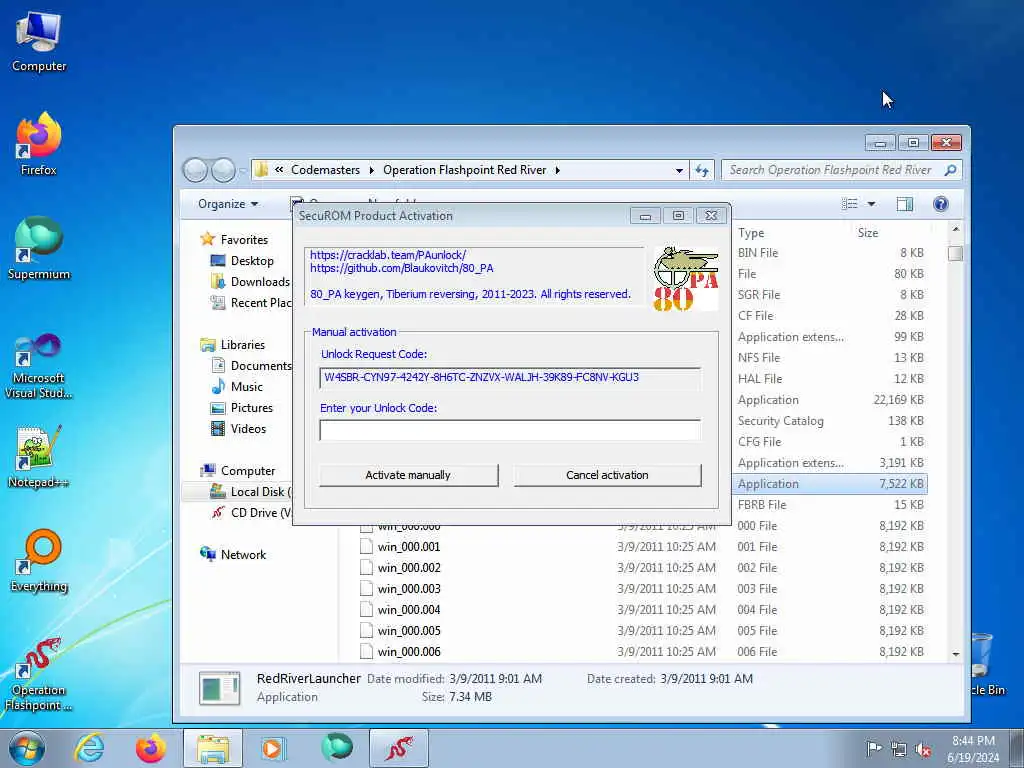
Task: Open the Supermium desktop shortcut
Action: coord(39,249)
